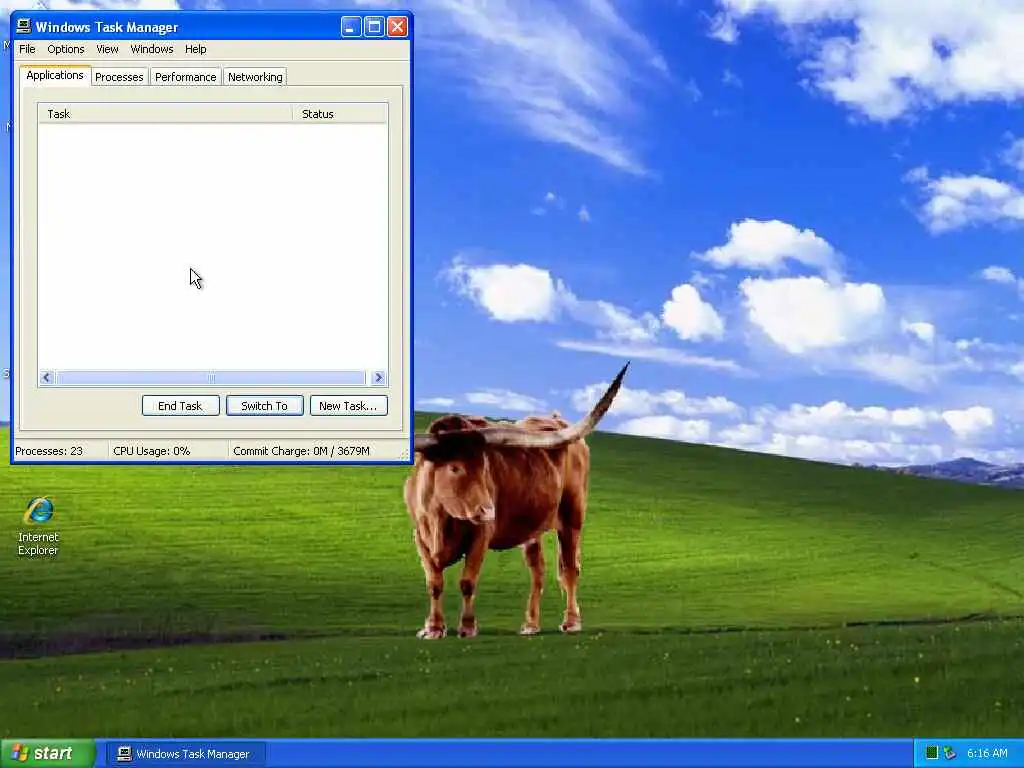This screenshot has width=1024, height=768.
Task: Close the Windows Task Manager window
Action: click(x=397, y=27)
